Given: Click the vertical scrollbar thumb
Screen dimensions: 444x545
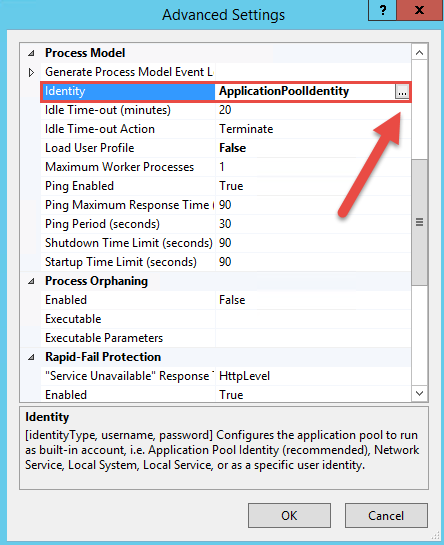Looking at the screenshot, I should [419, 222].
